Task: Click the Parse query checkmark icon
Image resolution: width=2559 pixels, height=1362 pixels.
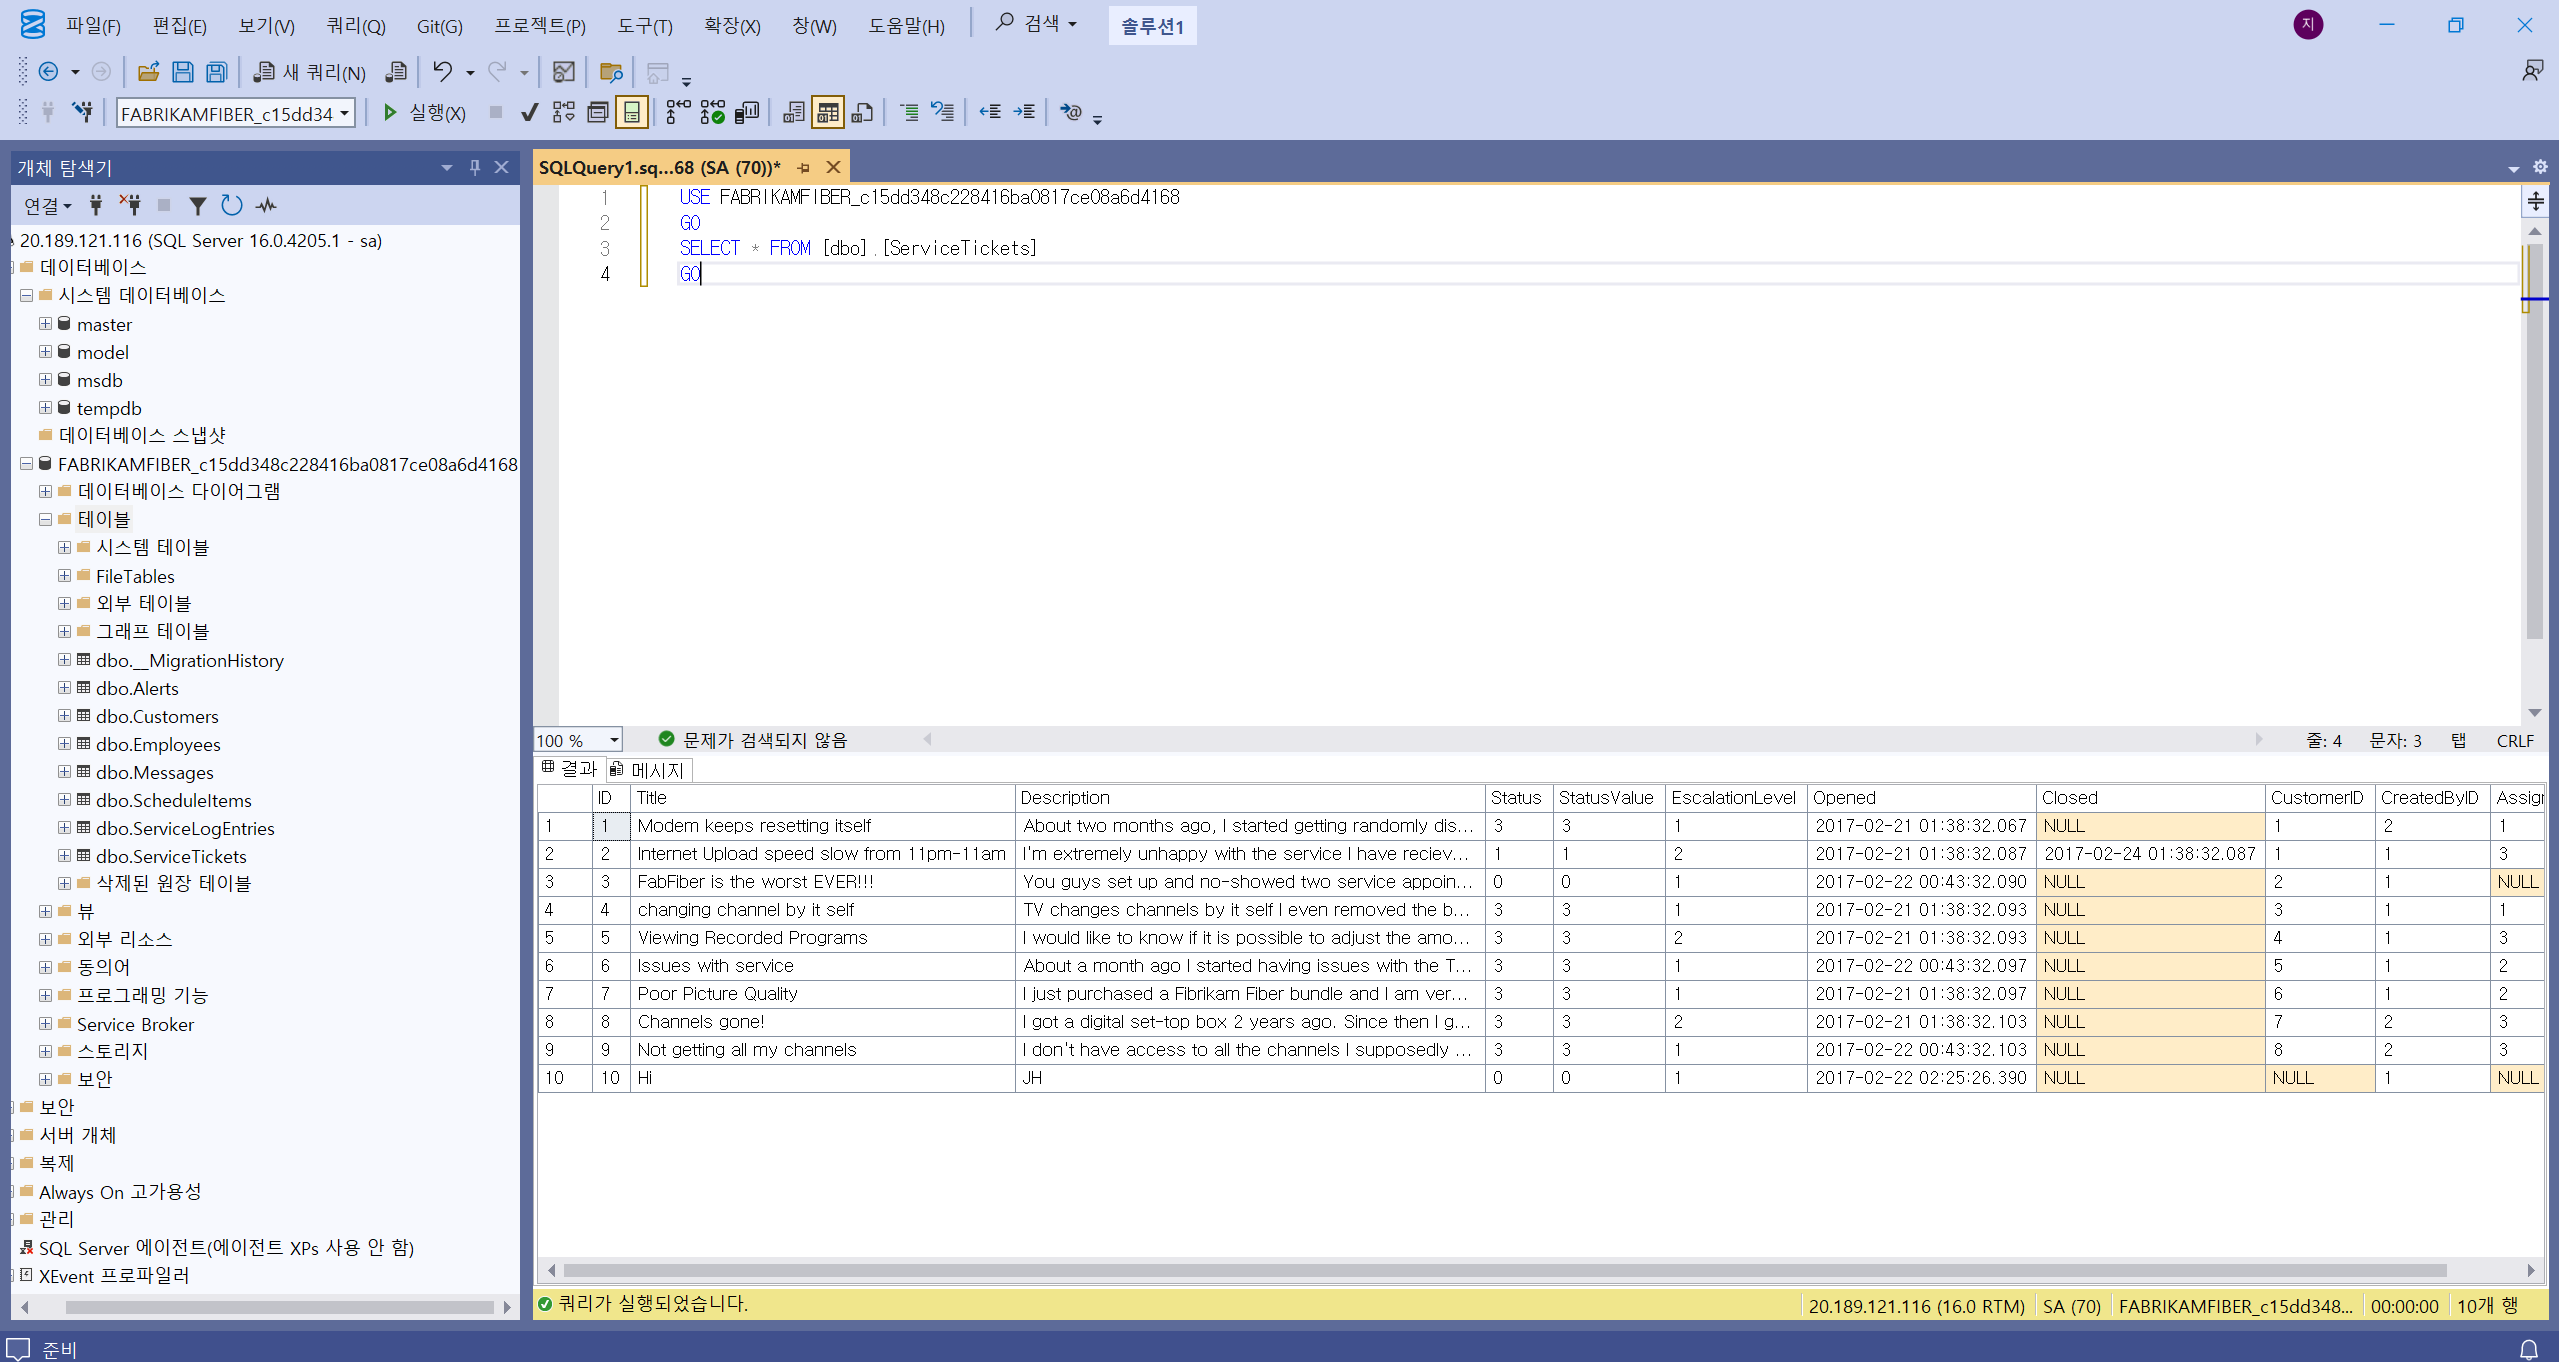Action: click(530, 113)
